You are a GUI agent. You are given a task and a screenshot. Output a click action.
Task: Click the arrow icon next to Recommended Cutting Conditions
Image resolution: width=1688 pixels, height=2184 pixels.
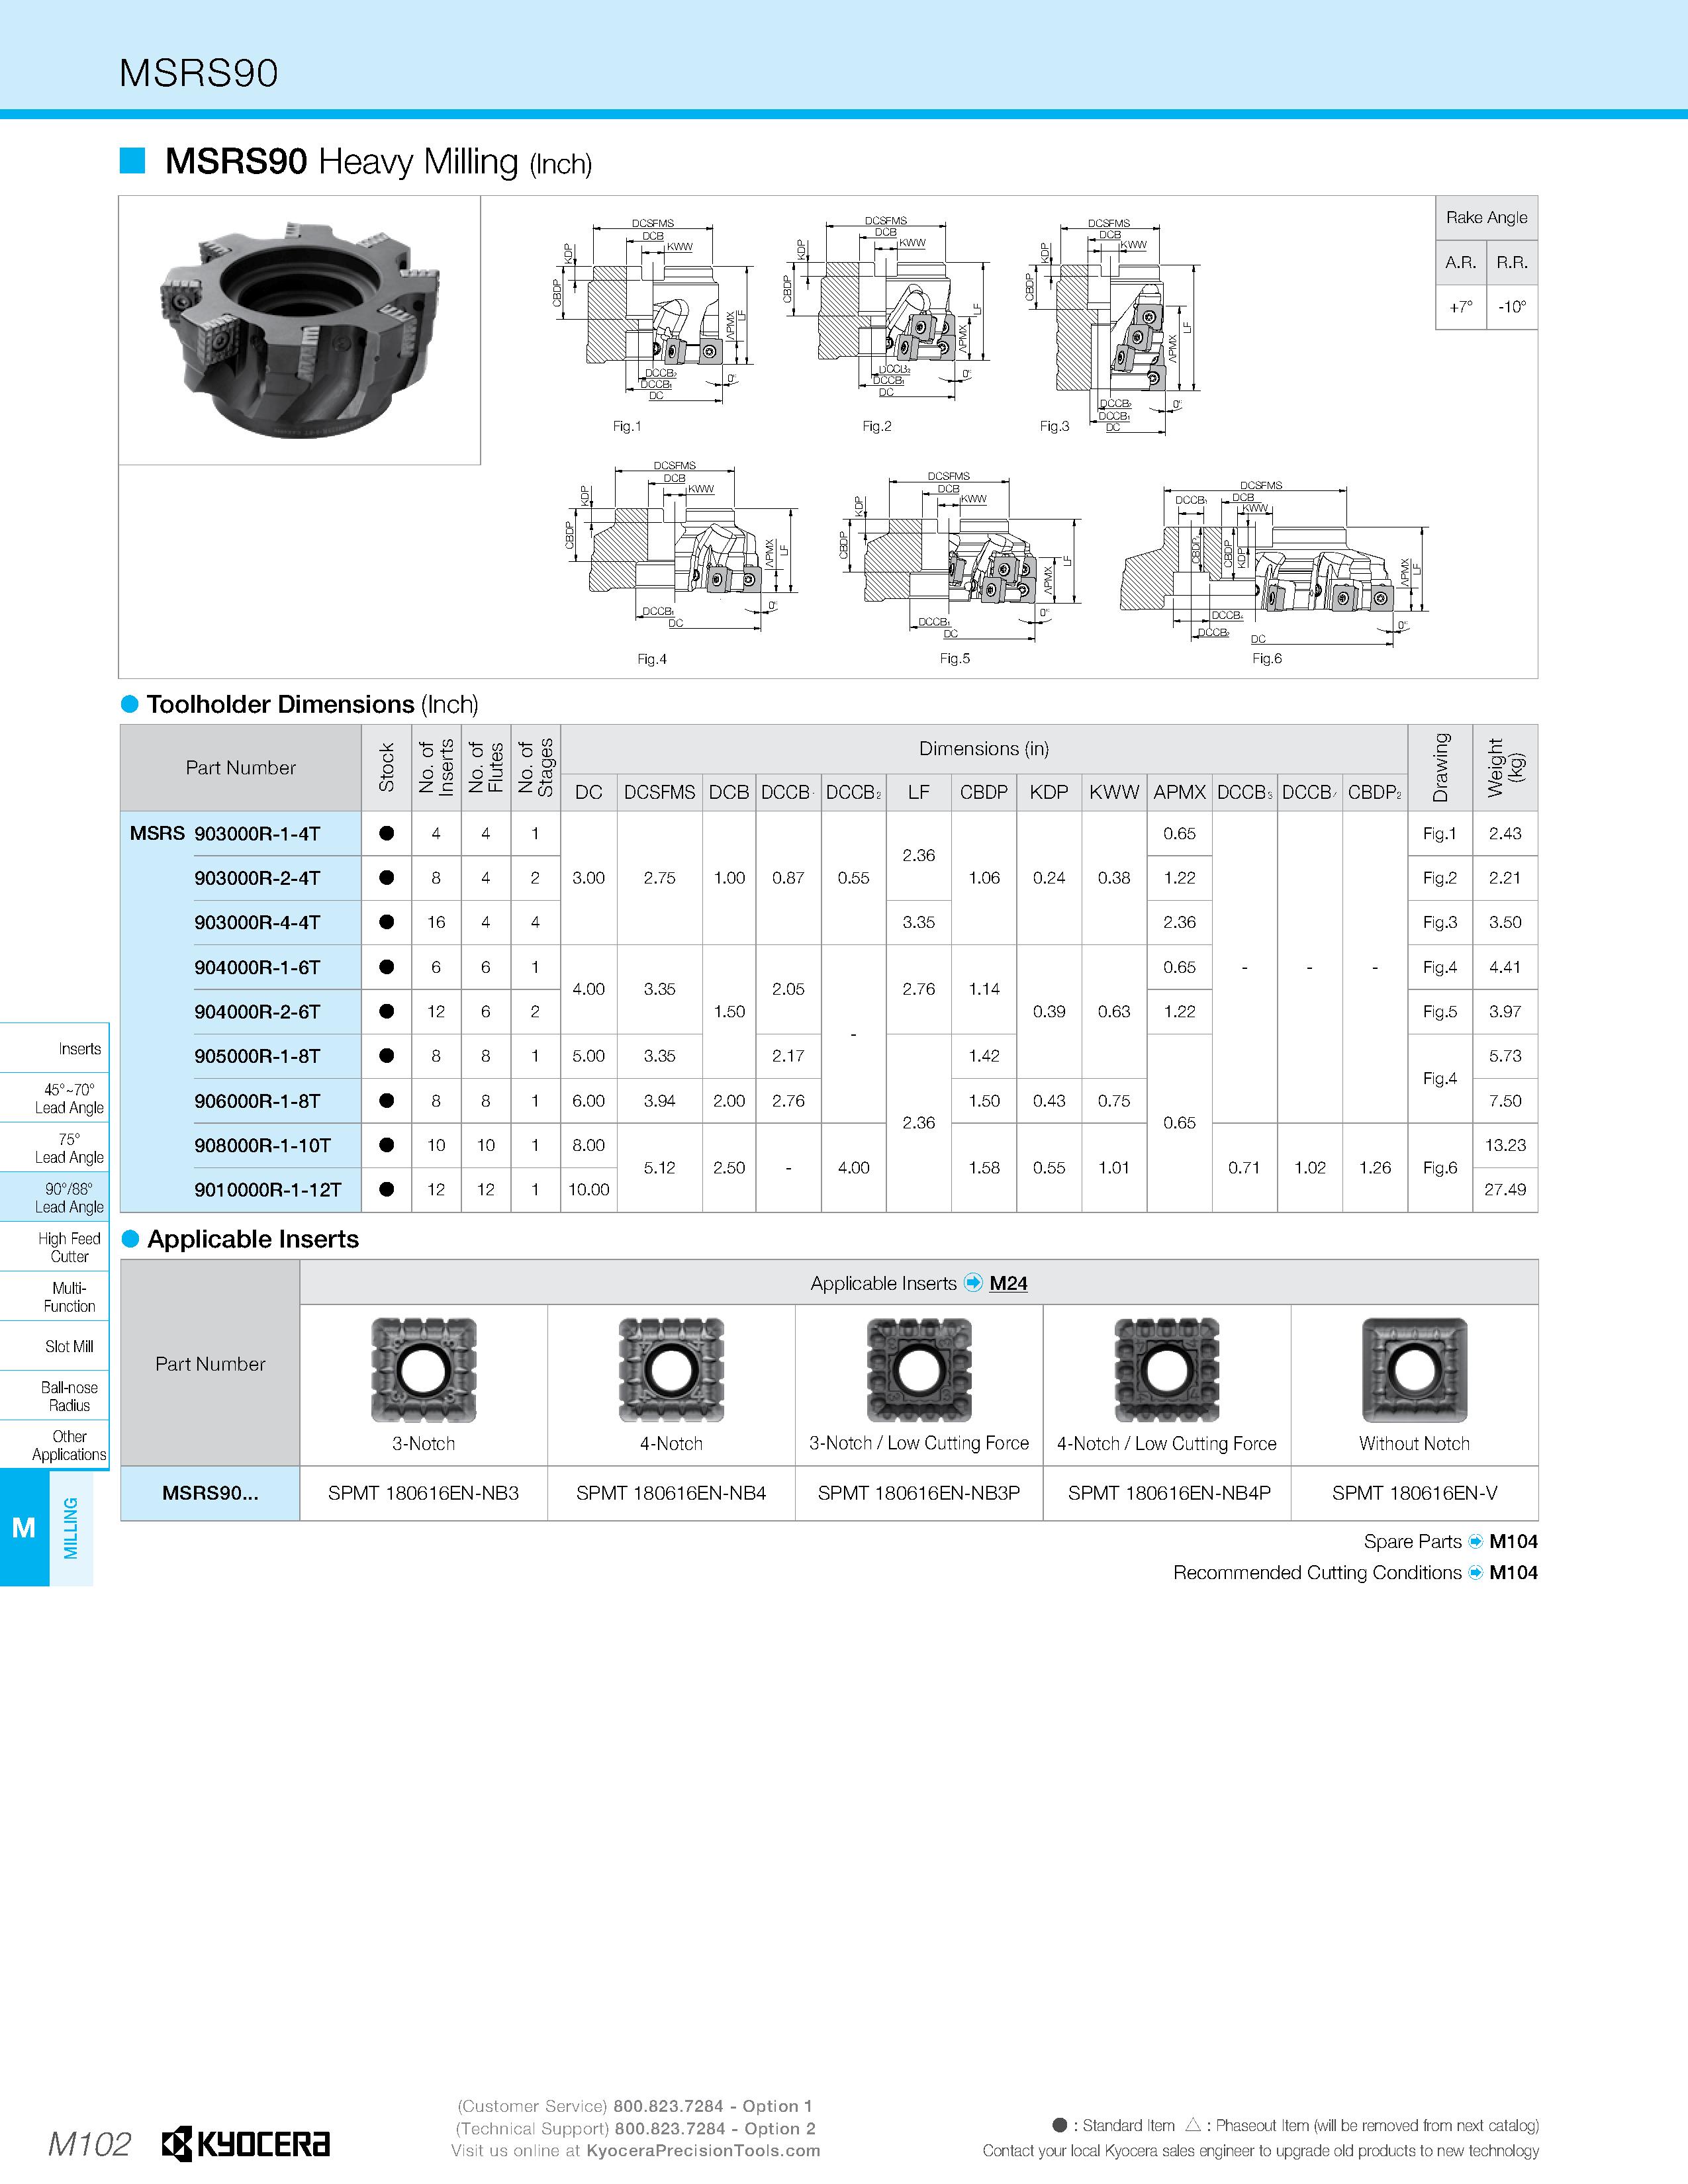pyautogui.click(x=1475, y=1573)
